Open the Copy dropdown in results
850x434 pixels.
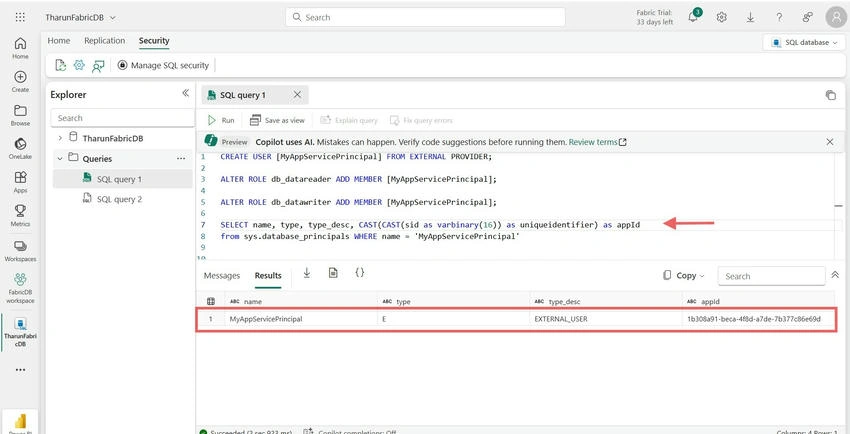(x=684, y=275)
